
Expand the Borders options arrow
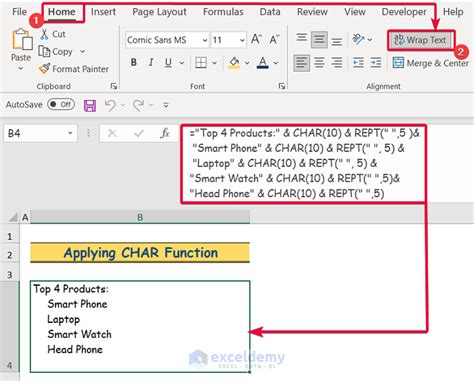point(214,63)
